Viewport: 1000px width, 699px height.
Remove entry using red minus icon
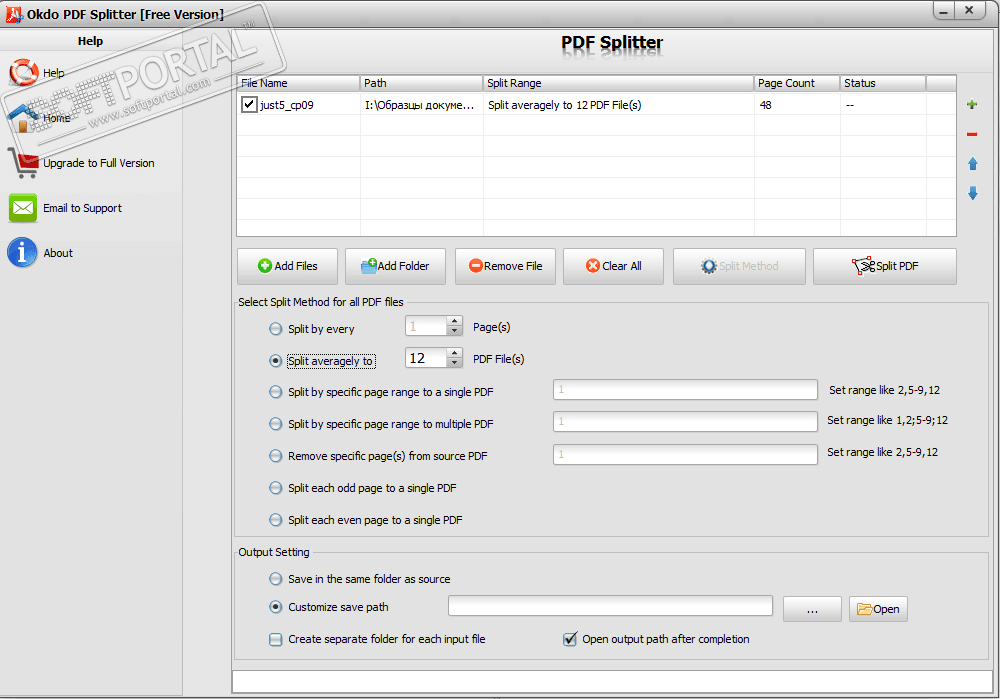point(972,134)
